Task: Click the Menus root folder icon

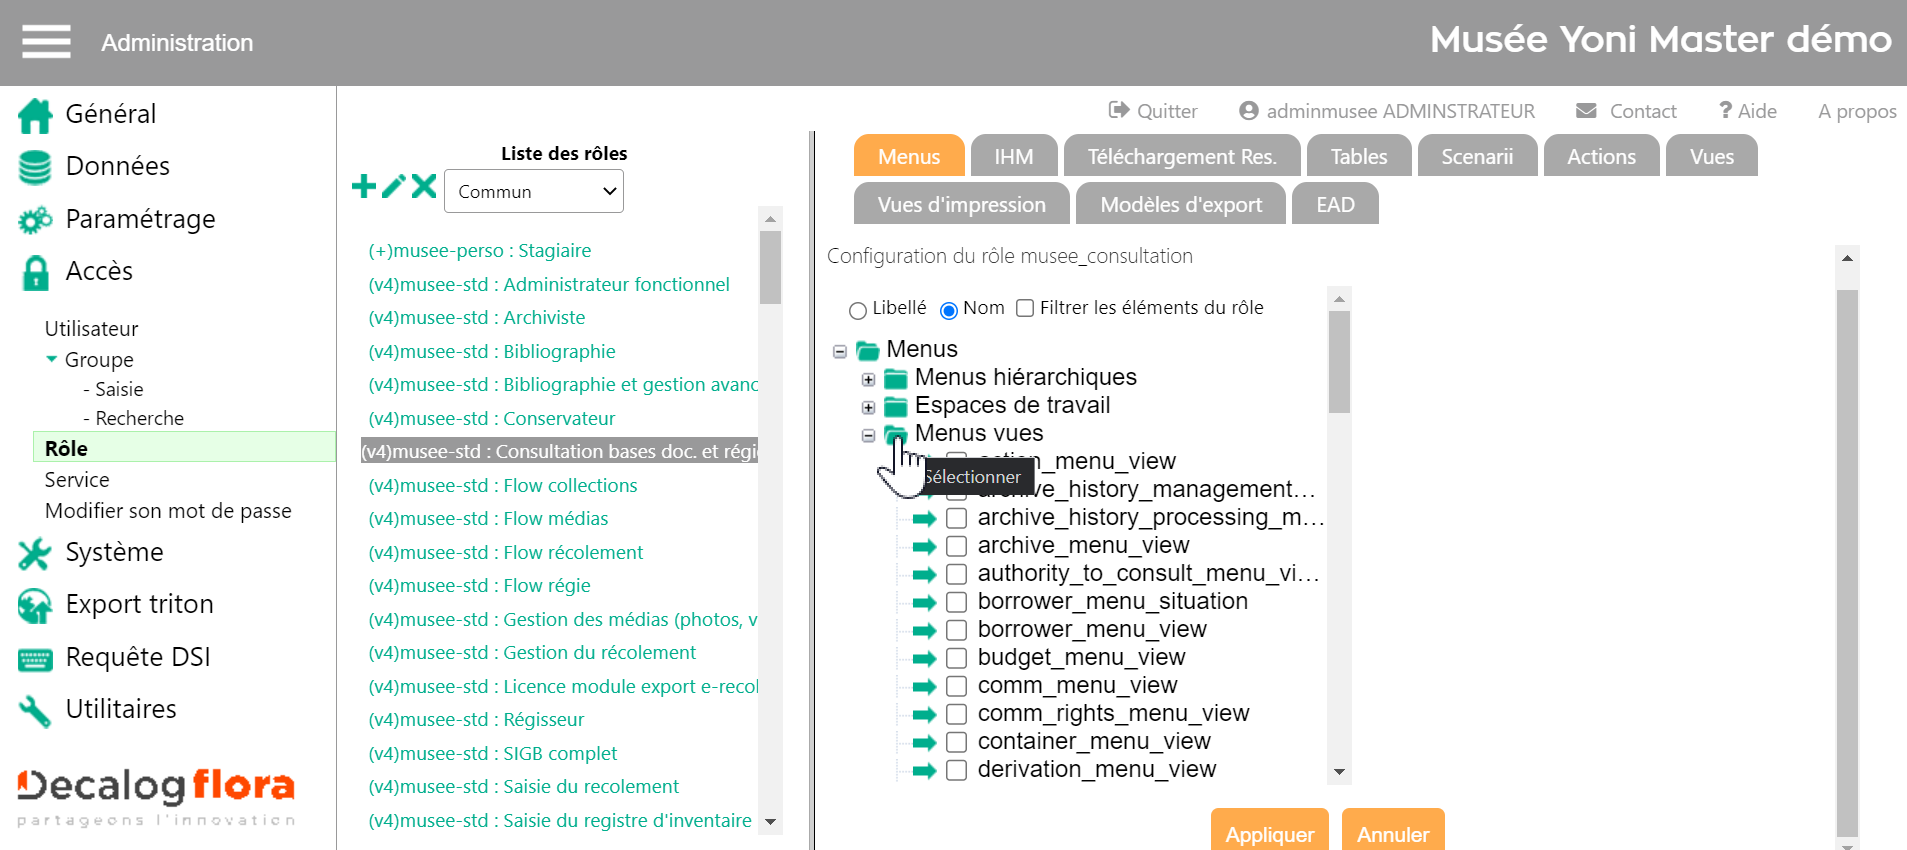Action: pos(867,350)
